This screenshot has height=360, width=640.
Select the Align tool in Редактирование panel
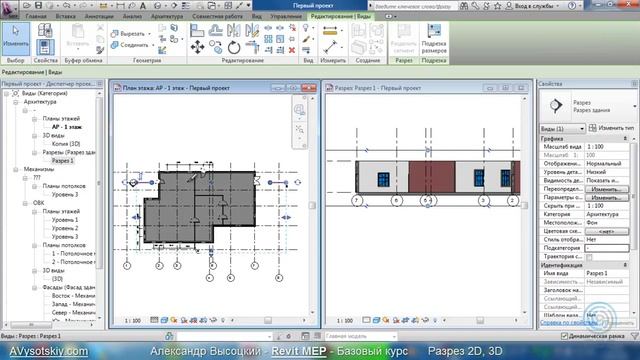click(x=197, y=30)
